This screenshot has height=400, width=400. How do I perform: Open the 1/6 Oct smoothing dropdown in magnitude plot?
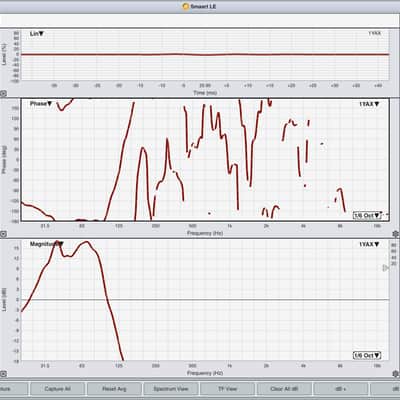[x=367, y=355]
